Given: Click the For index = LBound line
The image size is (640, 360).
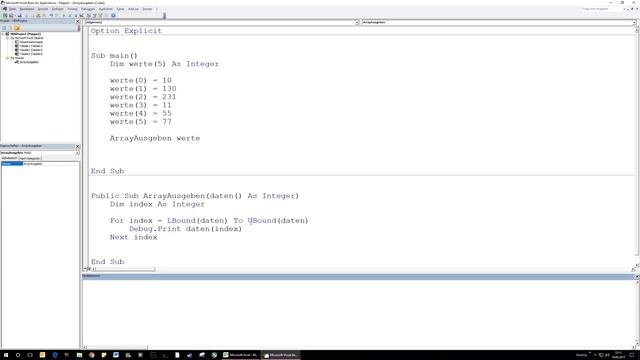Looking at the screenshot, I should [209, 221].
